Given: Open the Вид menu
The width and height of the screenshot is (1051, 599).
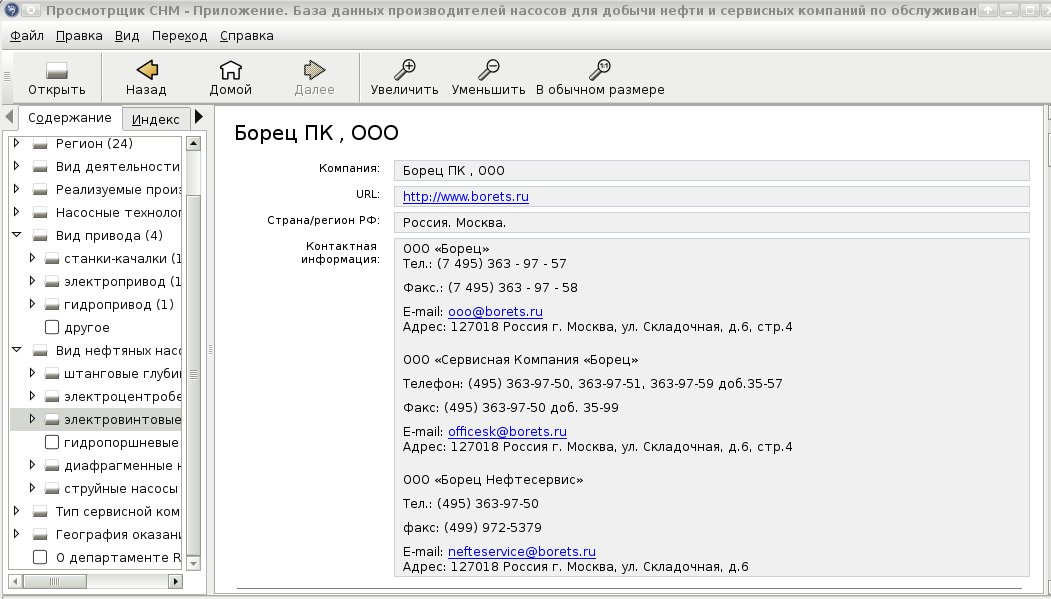Looking at the screenshot, I should (127, 36).
